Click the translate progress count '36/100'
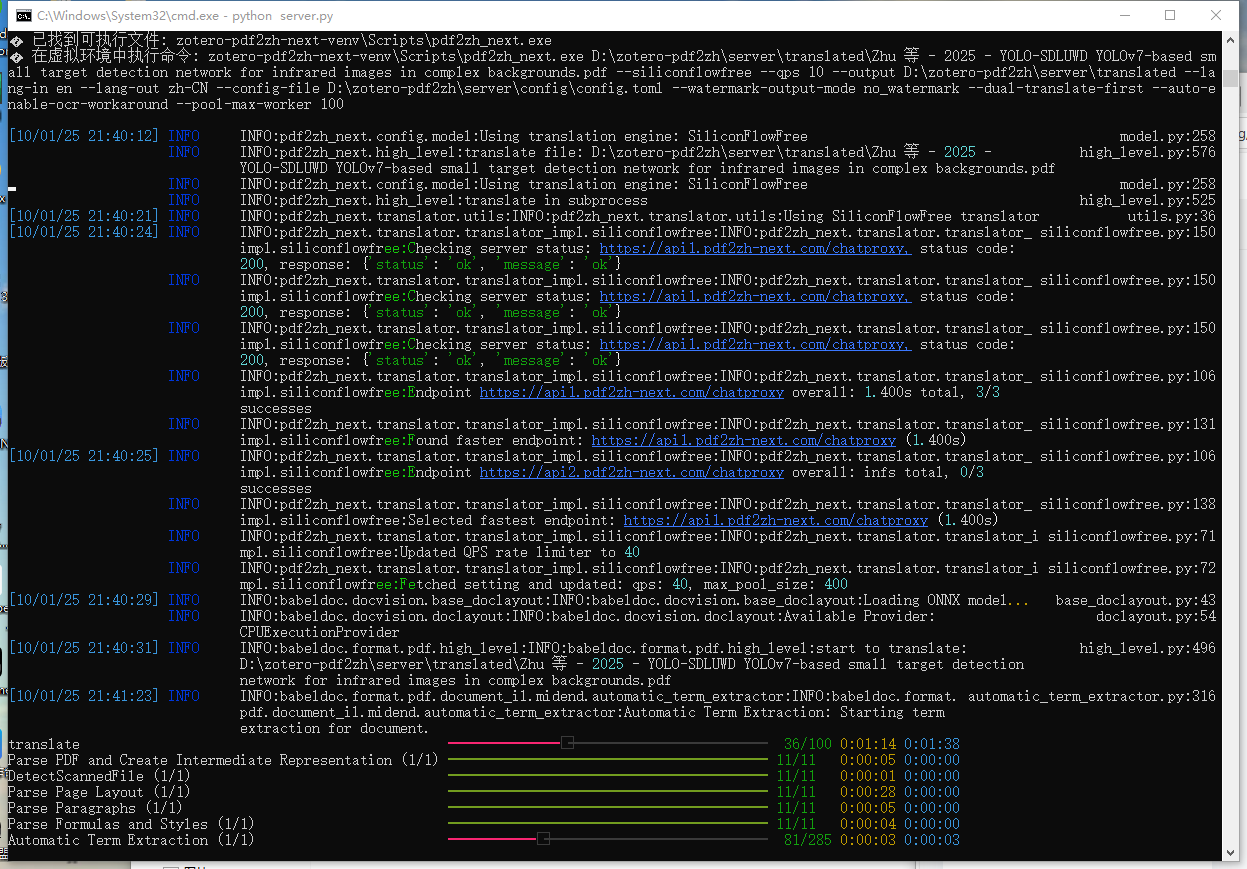 [808, 744]
